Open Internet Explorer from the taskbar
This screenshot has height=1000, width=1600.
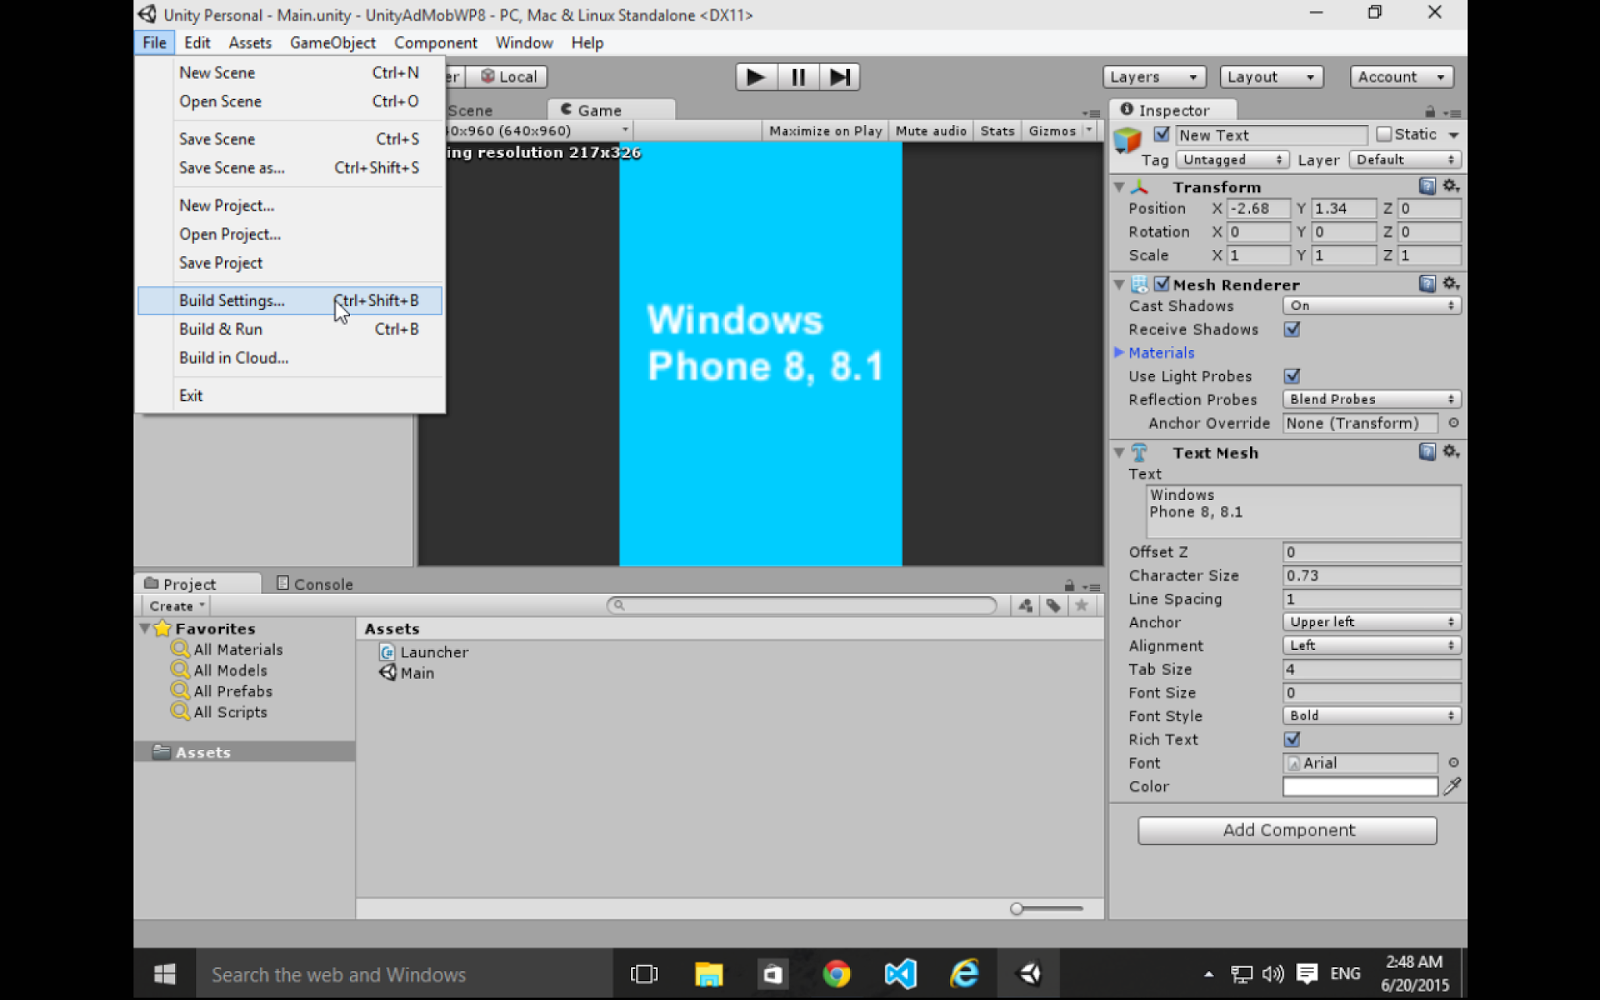pyautogui.click(x=964, y=974)
